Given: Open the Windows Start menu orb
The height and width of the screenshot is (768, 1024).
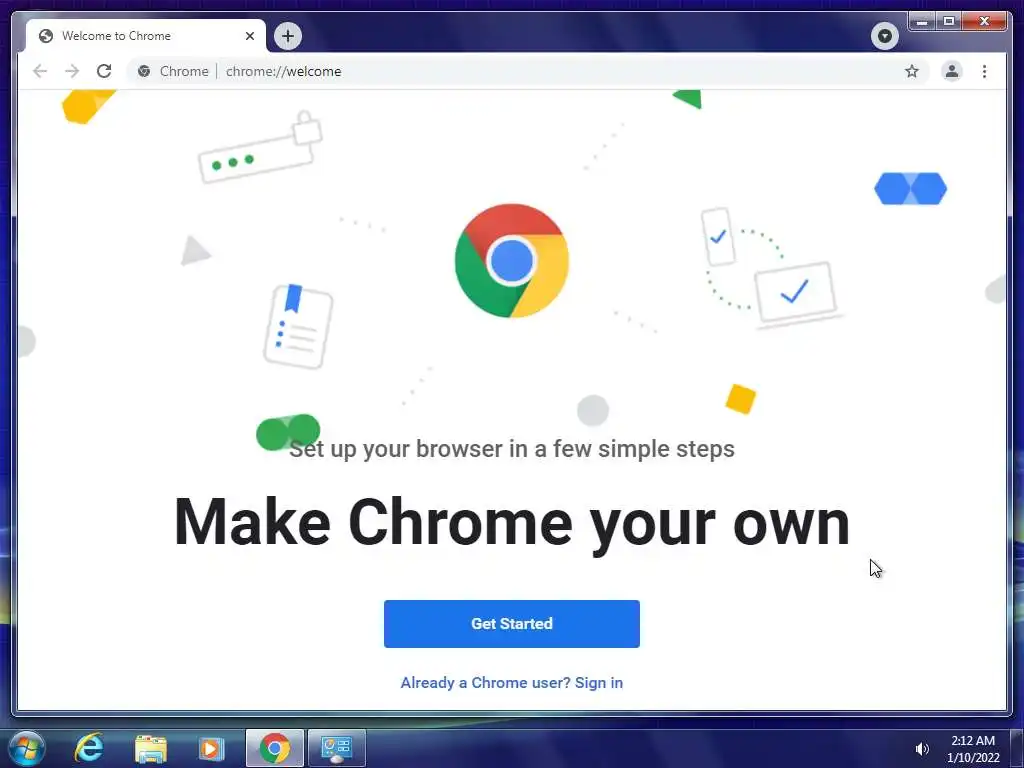Looking at the screenshot, I should coord(27,748).
